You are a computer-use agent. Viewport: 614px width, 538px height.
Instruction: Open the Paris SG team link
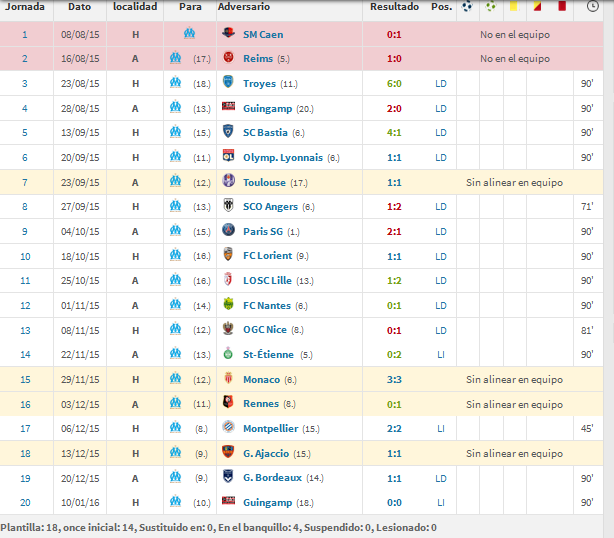[x=263, y=231]
